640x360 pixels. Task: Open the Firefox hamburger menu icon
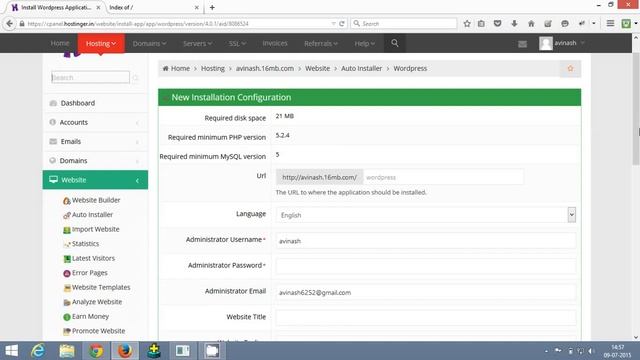click(x=610, y=24)
